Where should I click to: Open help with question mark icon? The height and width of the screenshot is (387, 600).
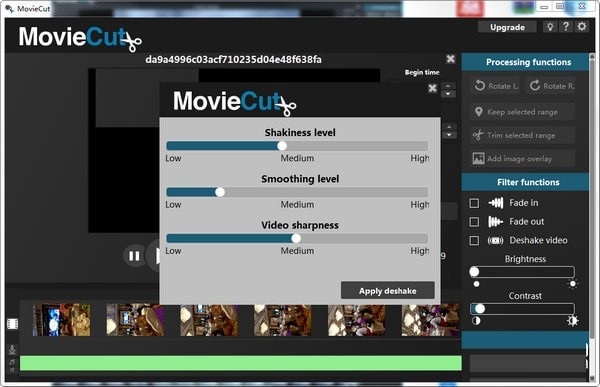coord(566,27)
